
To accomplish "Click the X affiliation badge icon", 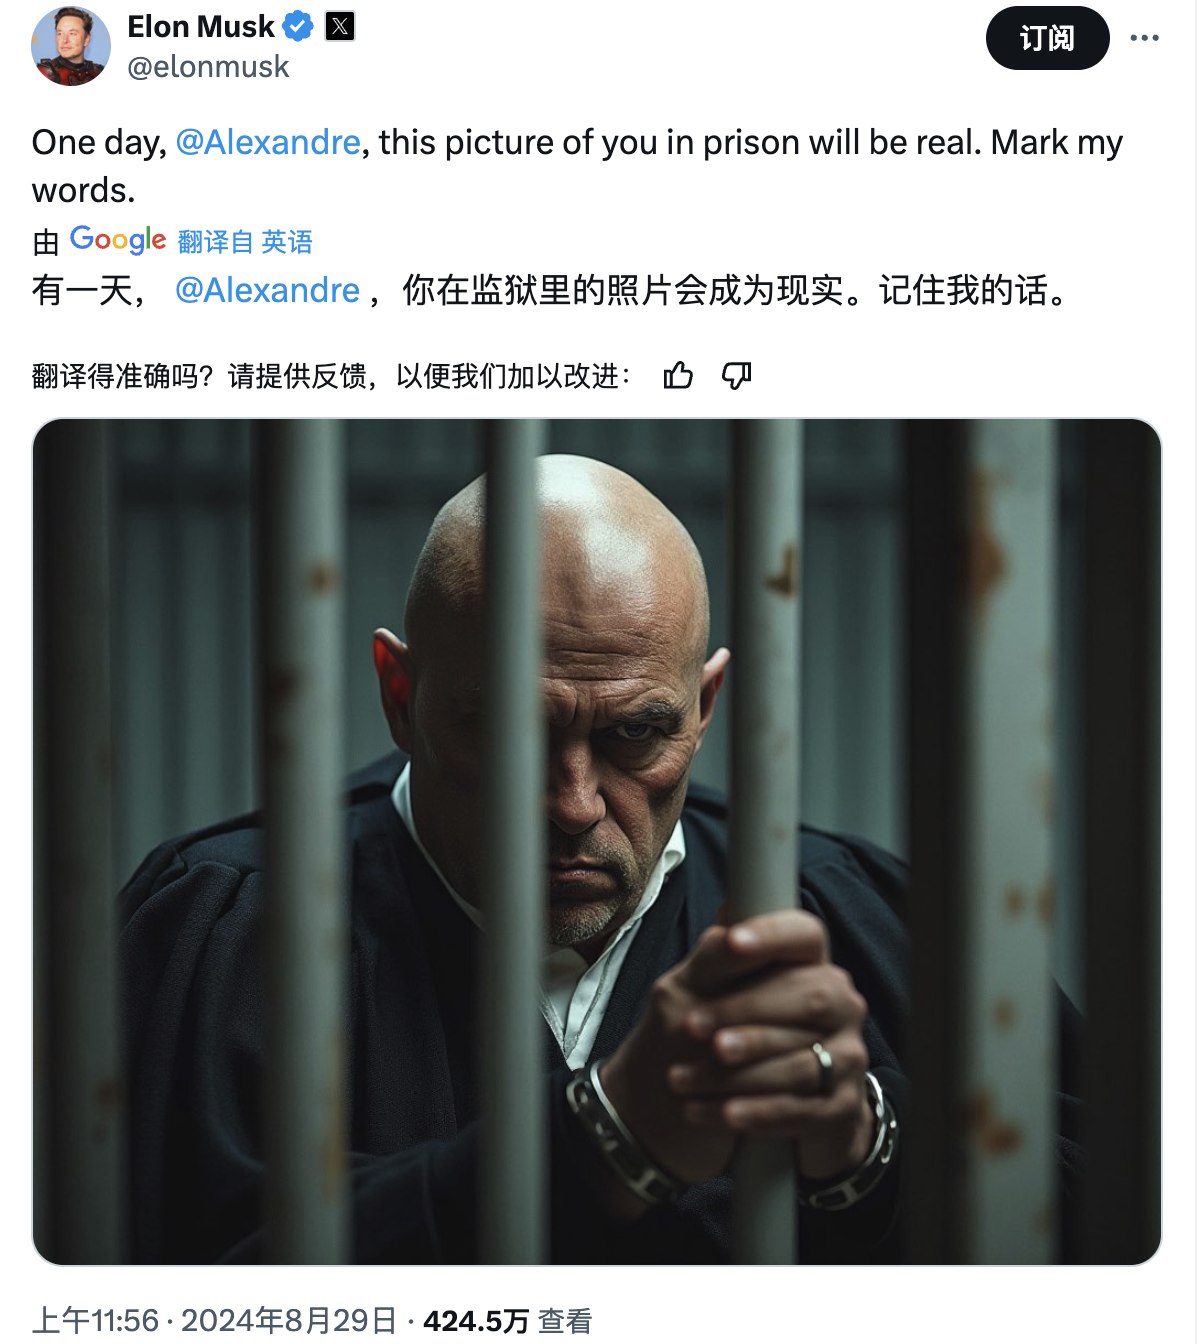I will pyautogui.click(x=340, y=26).
